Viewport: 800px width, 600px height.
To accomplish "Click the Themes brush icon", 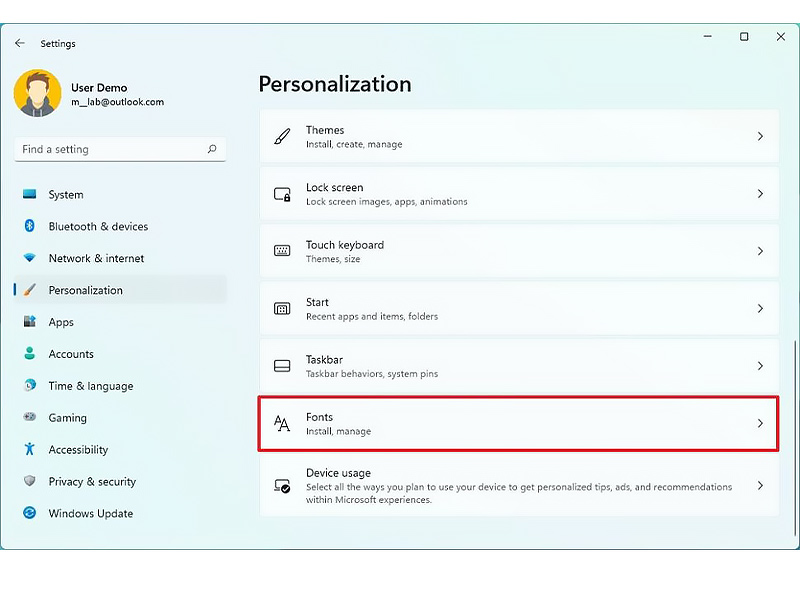I will tap(282, 136).
